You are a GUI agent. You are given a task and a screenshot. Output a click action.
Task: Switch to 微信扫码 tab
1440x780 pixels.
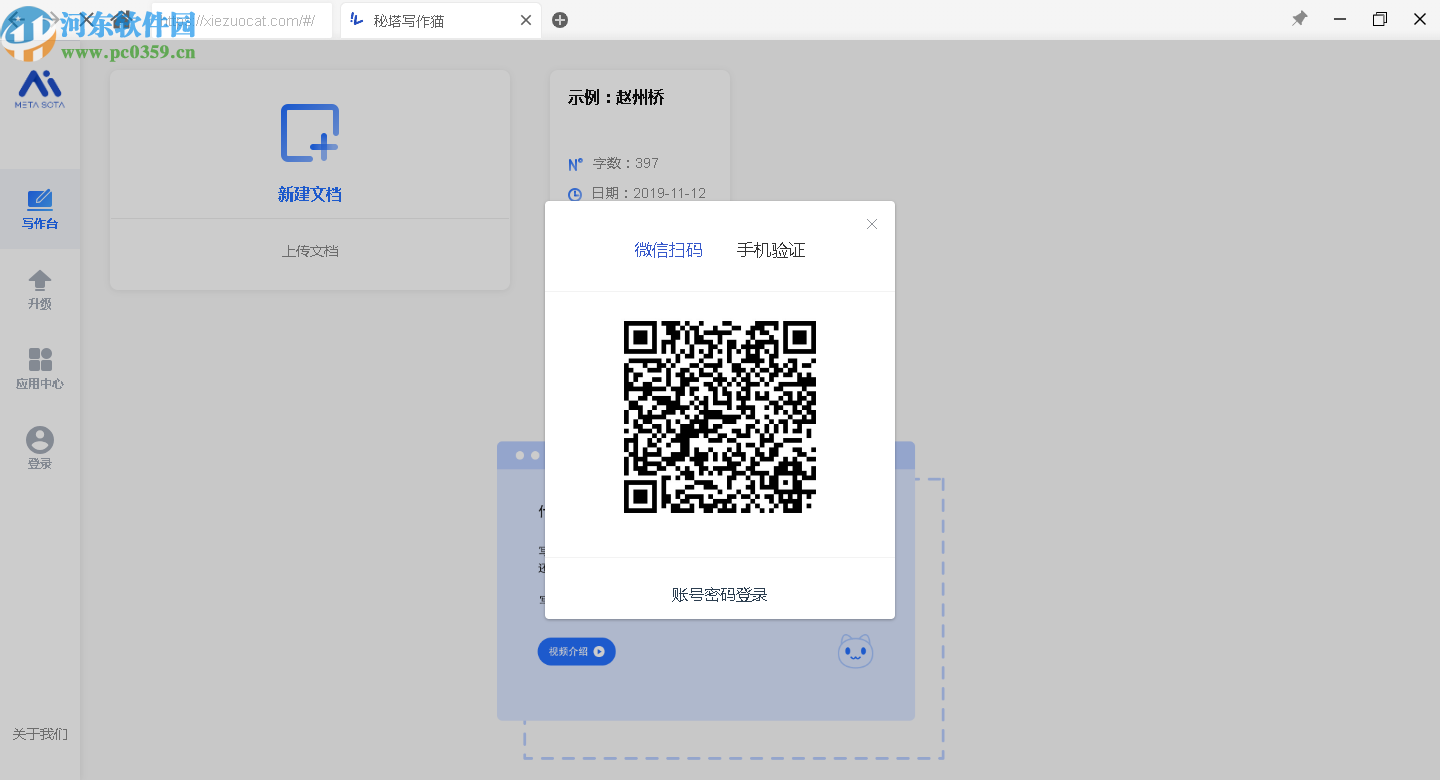(x=668, y=250)
